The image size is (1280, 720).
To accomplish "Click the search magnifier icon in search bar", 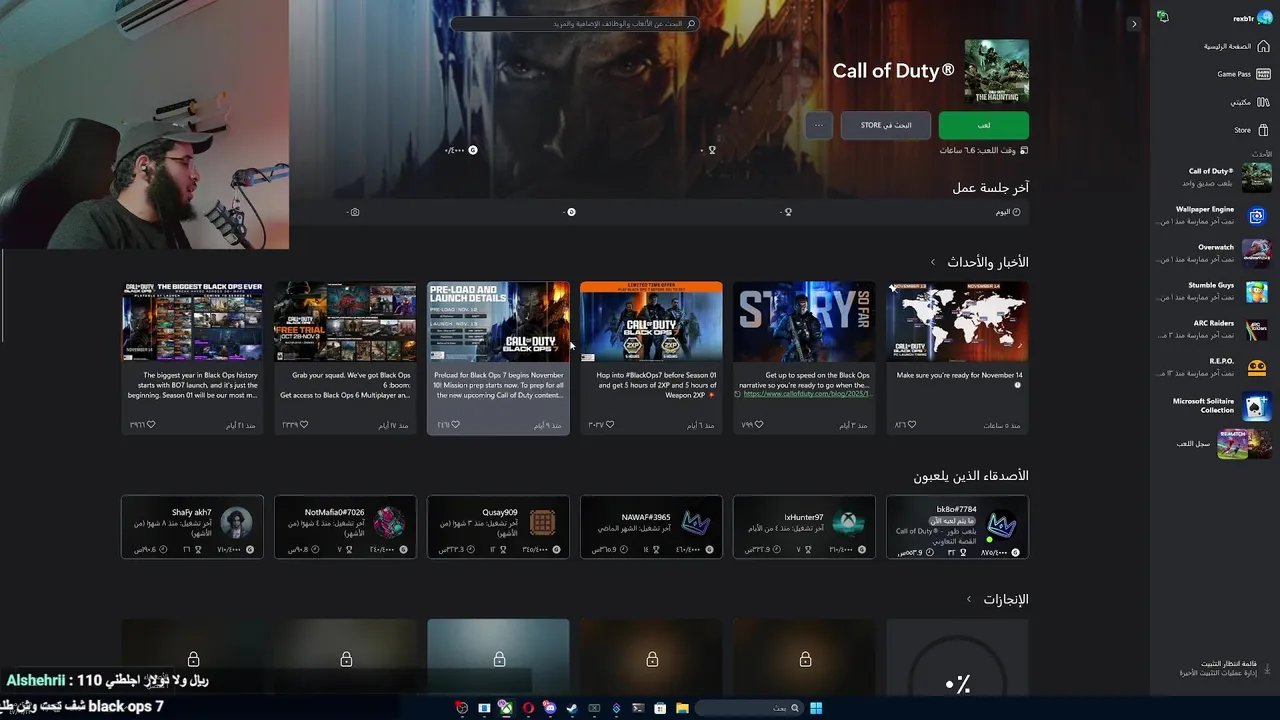I will [x=691, y=24].
